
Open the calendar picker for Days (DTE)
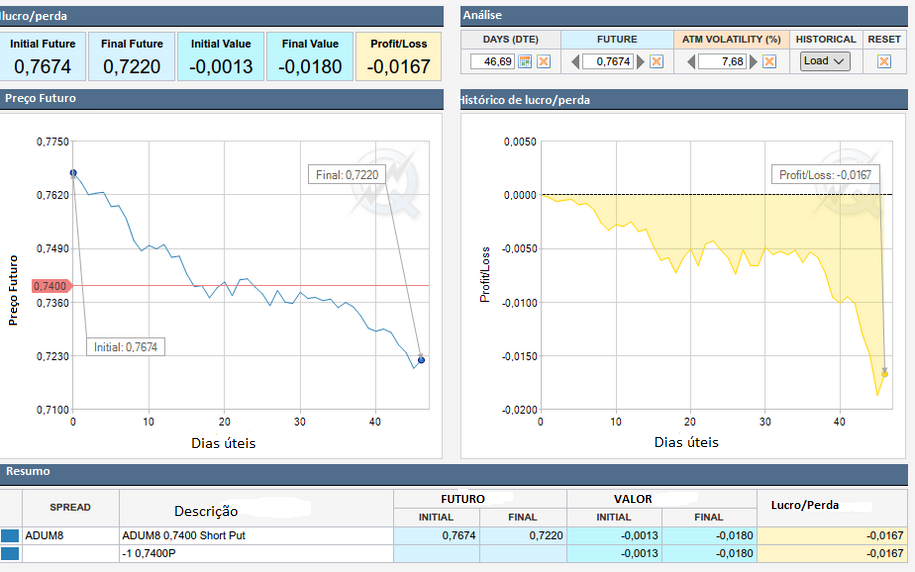[x=524, y=62]
